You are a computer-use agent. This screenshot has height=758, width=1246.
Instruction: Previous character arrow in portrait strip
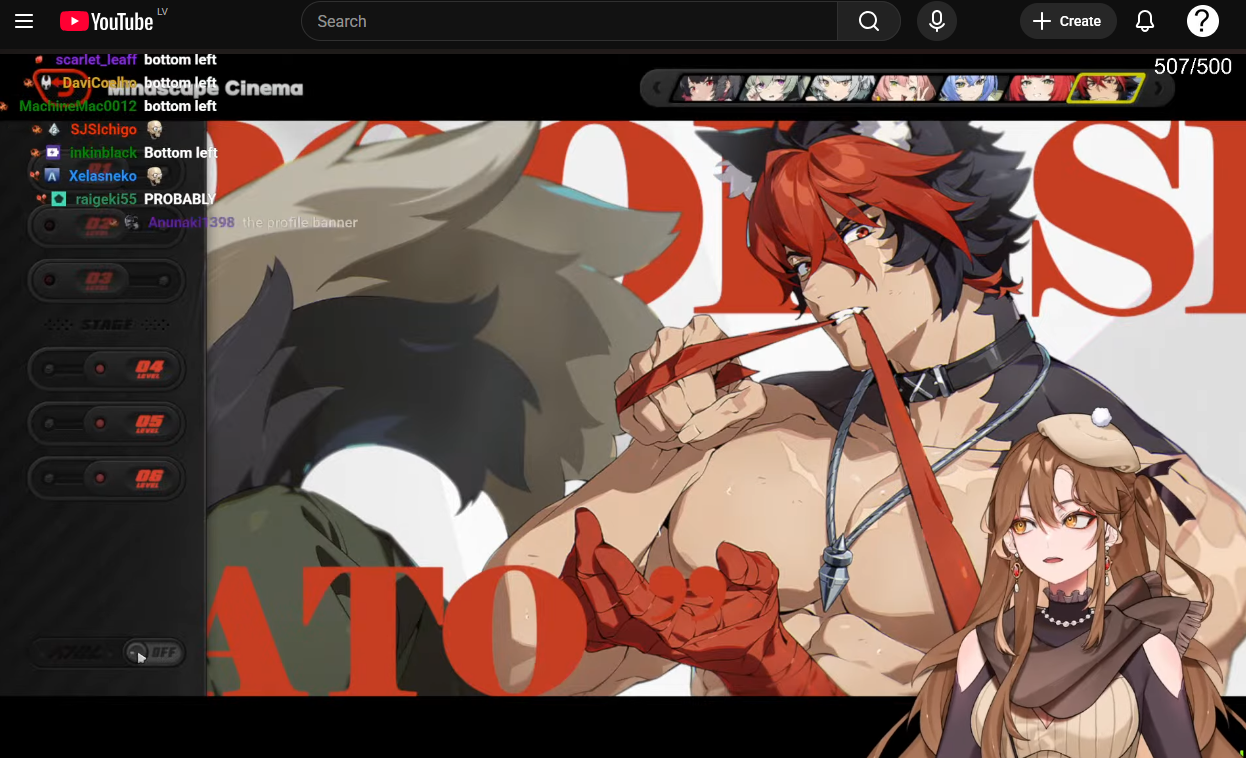click(657, 88)
